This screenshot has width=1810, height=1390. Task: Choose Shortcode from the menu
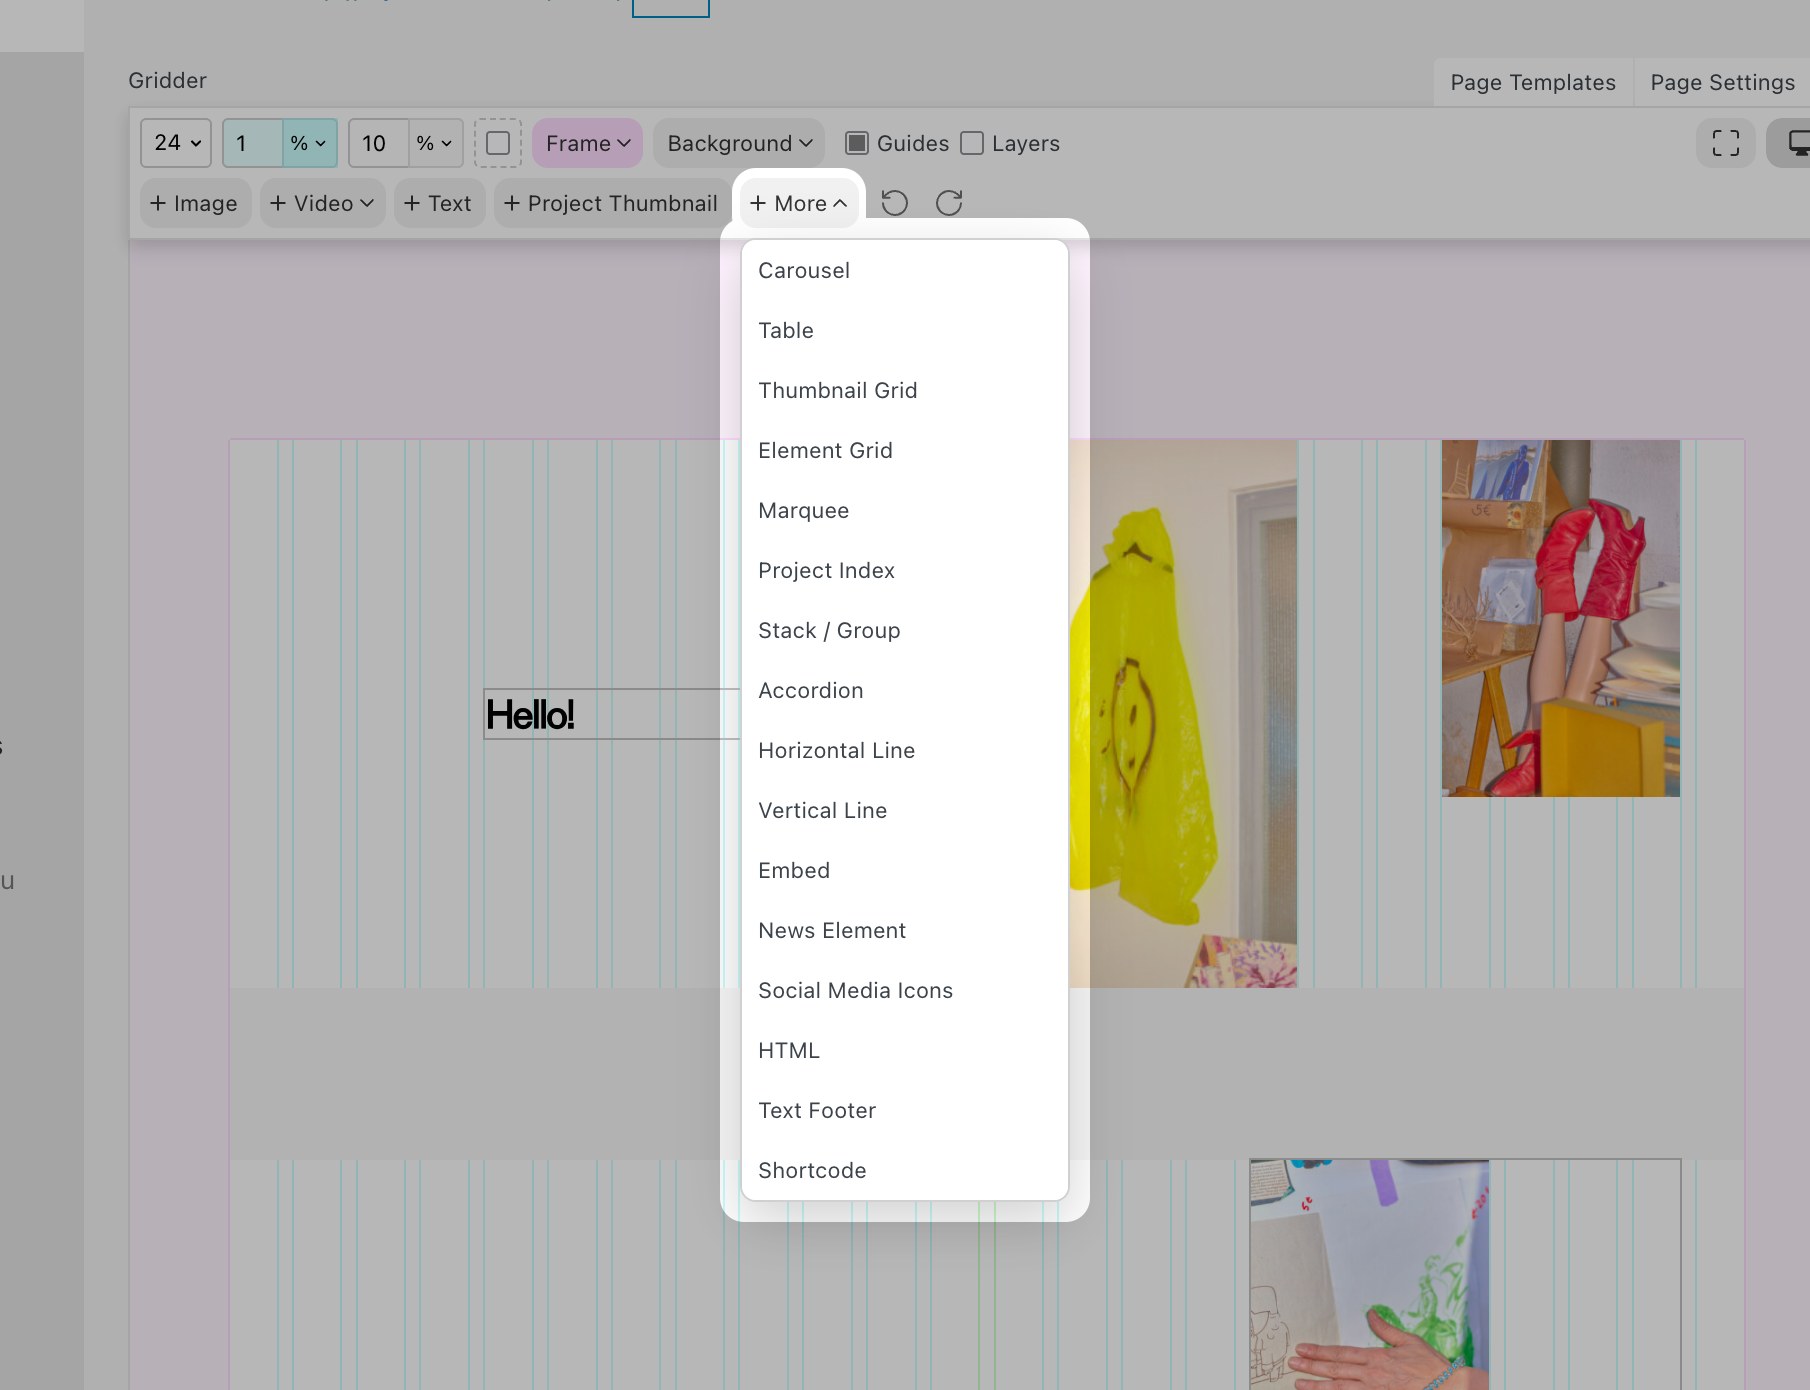click(905, 1170)
